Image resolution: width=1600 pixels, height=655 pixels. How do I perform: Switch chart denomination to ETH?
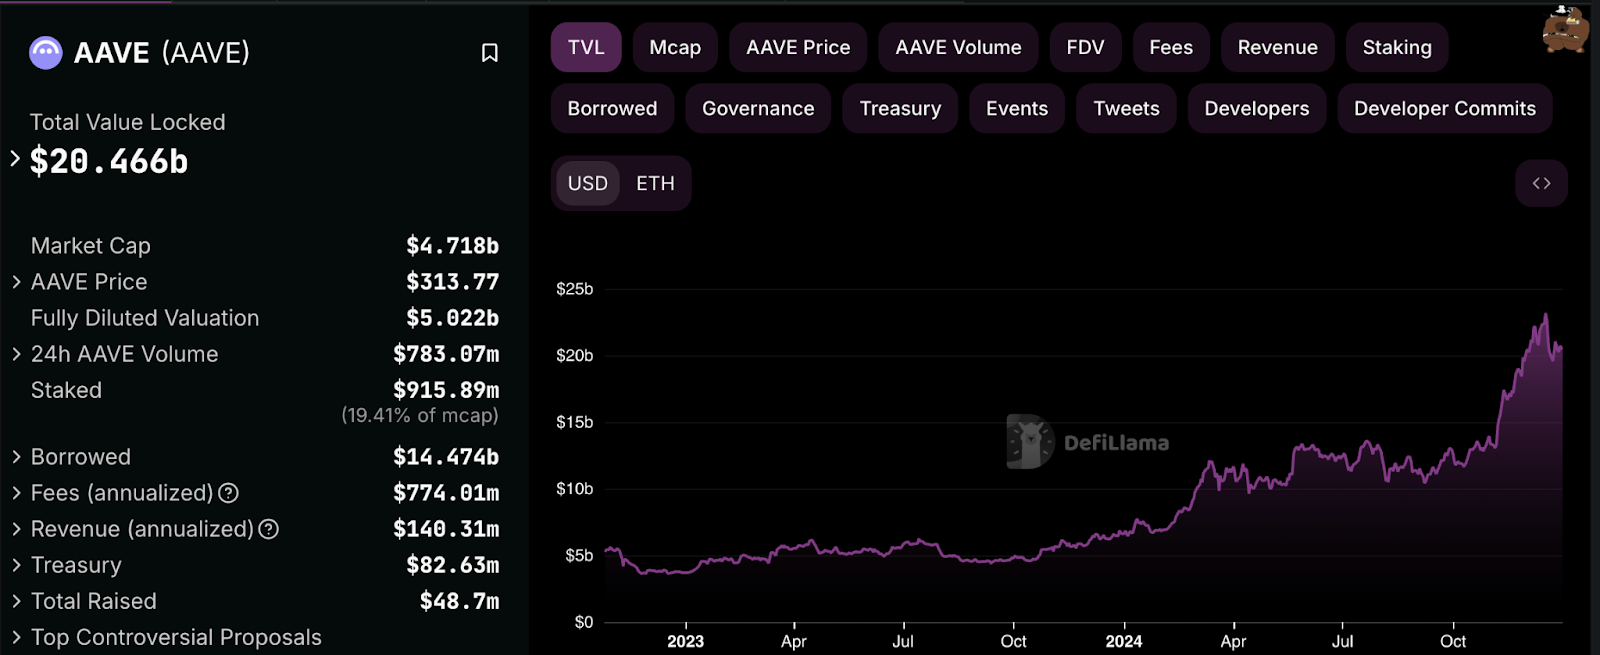click(x=655, y=183)
